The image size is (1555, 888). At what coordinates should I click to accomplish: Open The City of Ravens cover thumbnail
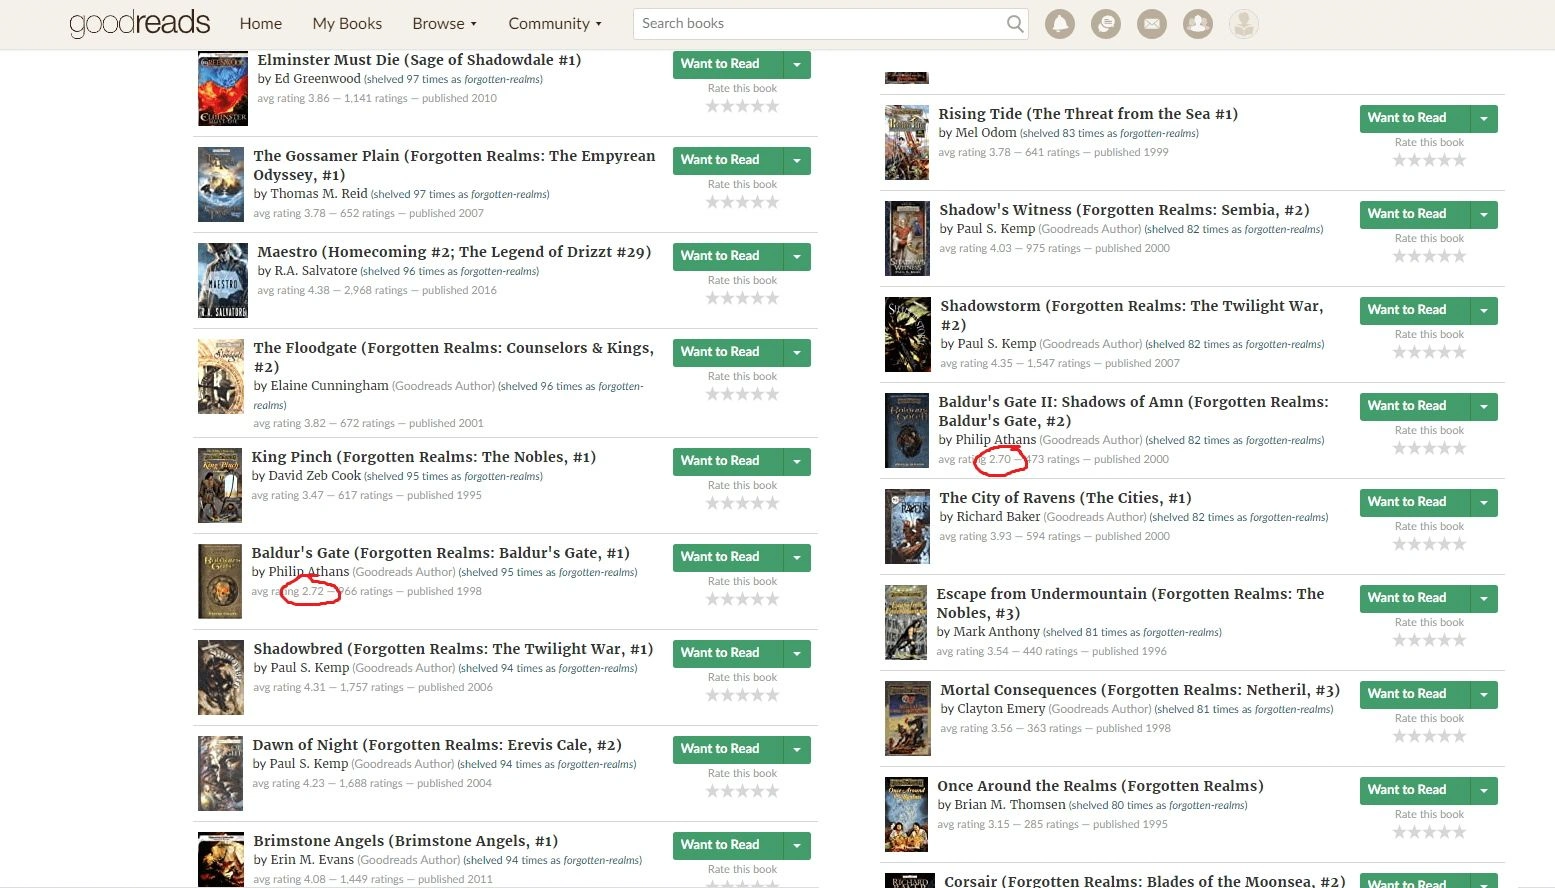pyautogui.click(x=908, y=528)
